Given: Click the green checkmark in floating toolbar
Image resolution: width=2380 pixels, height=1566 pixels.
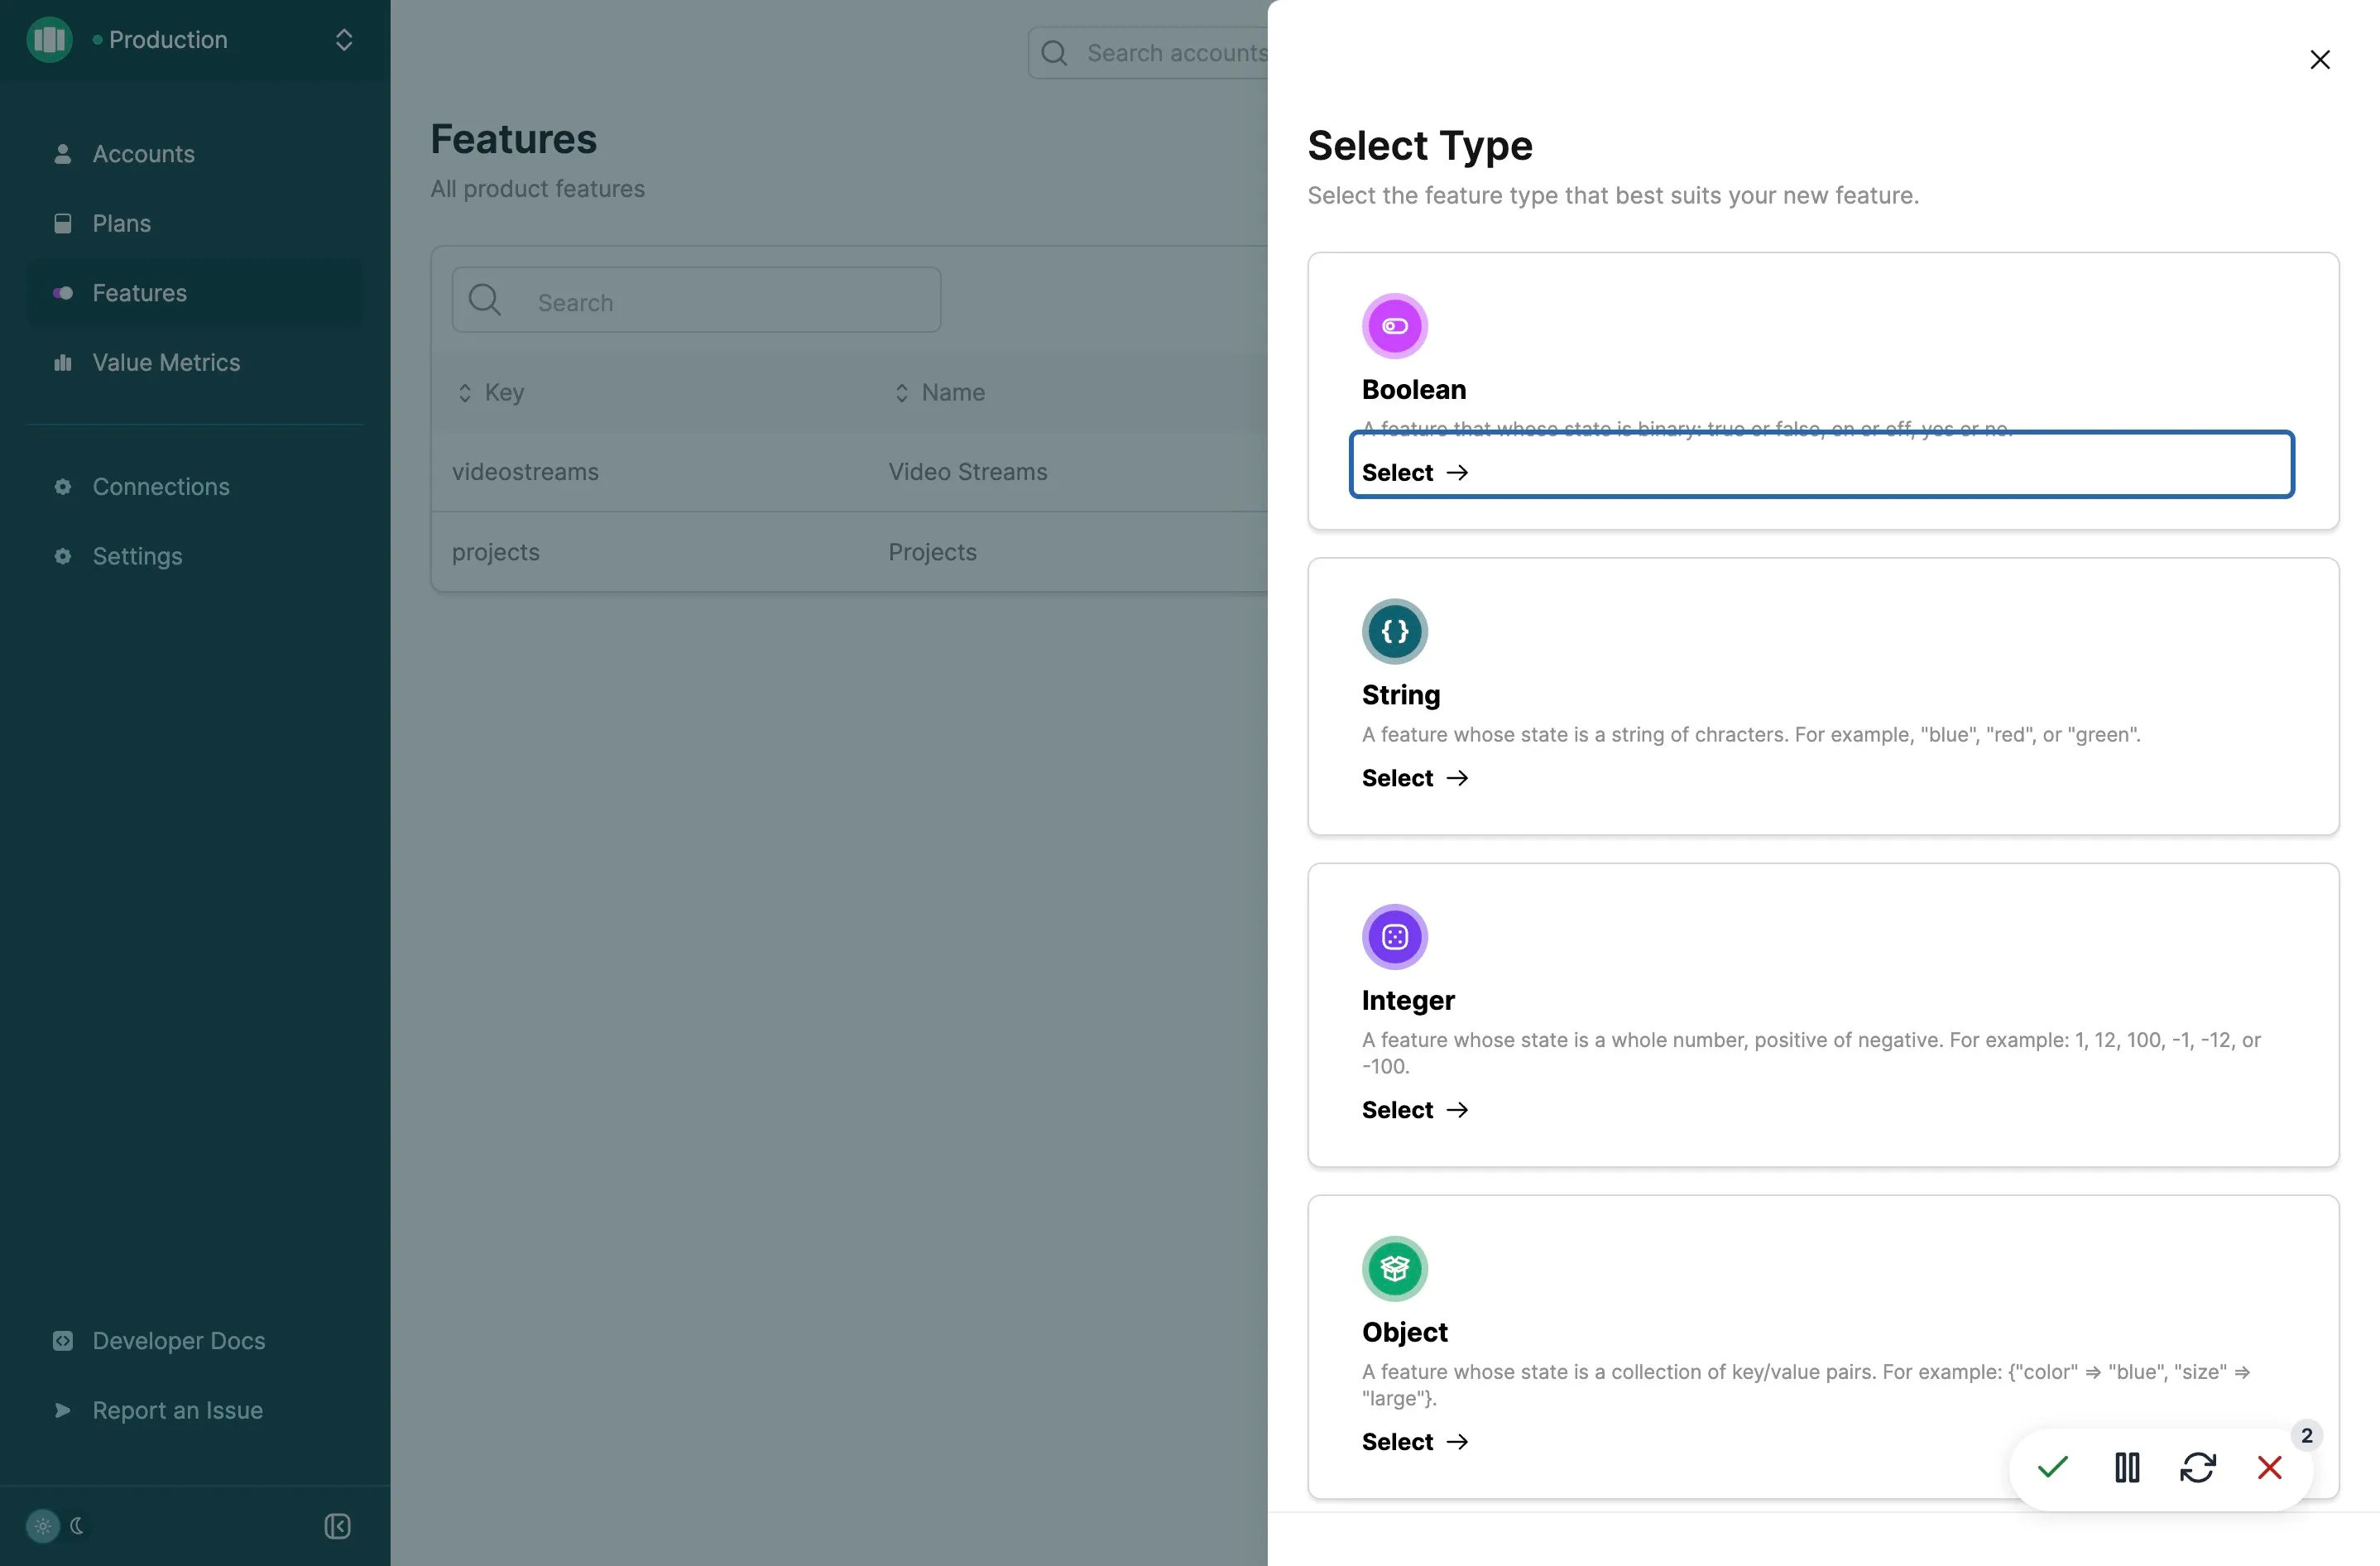Looking at the screenshot, I should [x=2053, y=1467].
